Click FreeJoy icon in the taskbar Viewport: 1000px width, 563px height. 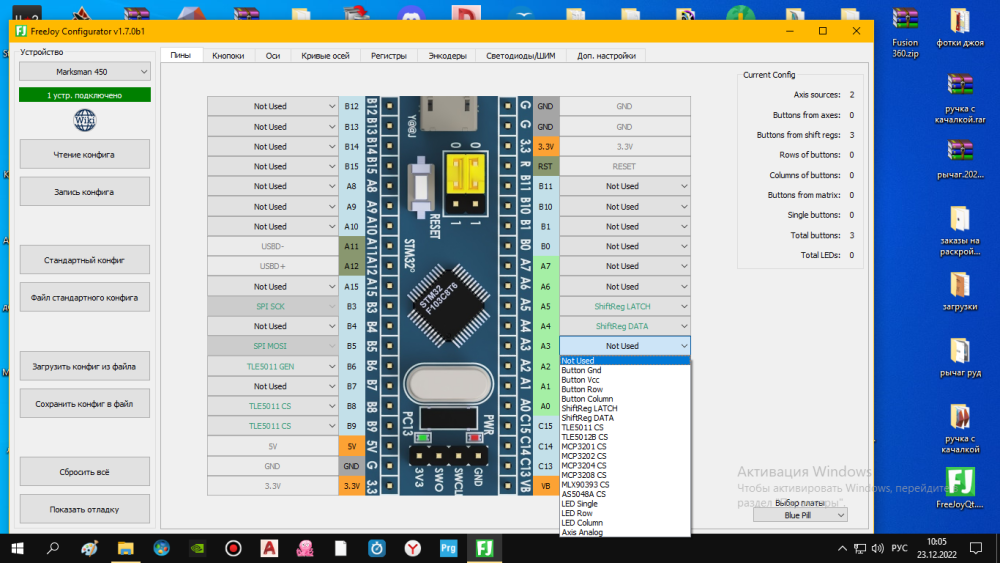pyautogui.click(x=484, y=548)
